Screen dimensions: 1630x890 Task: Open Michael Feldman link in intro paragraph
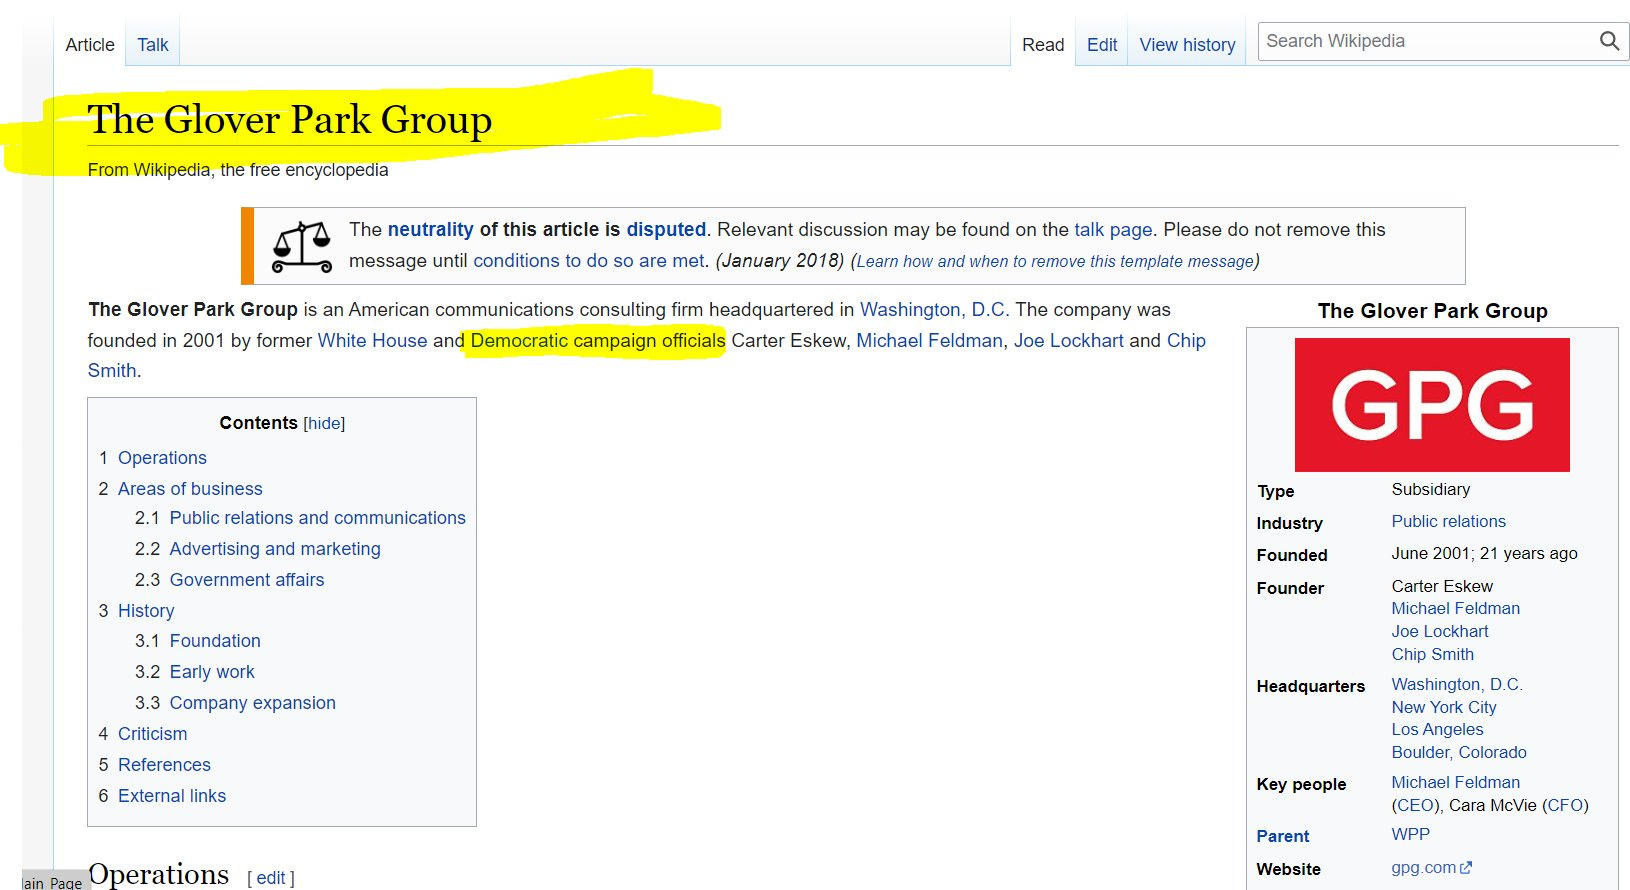click(x=929, y=340)
